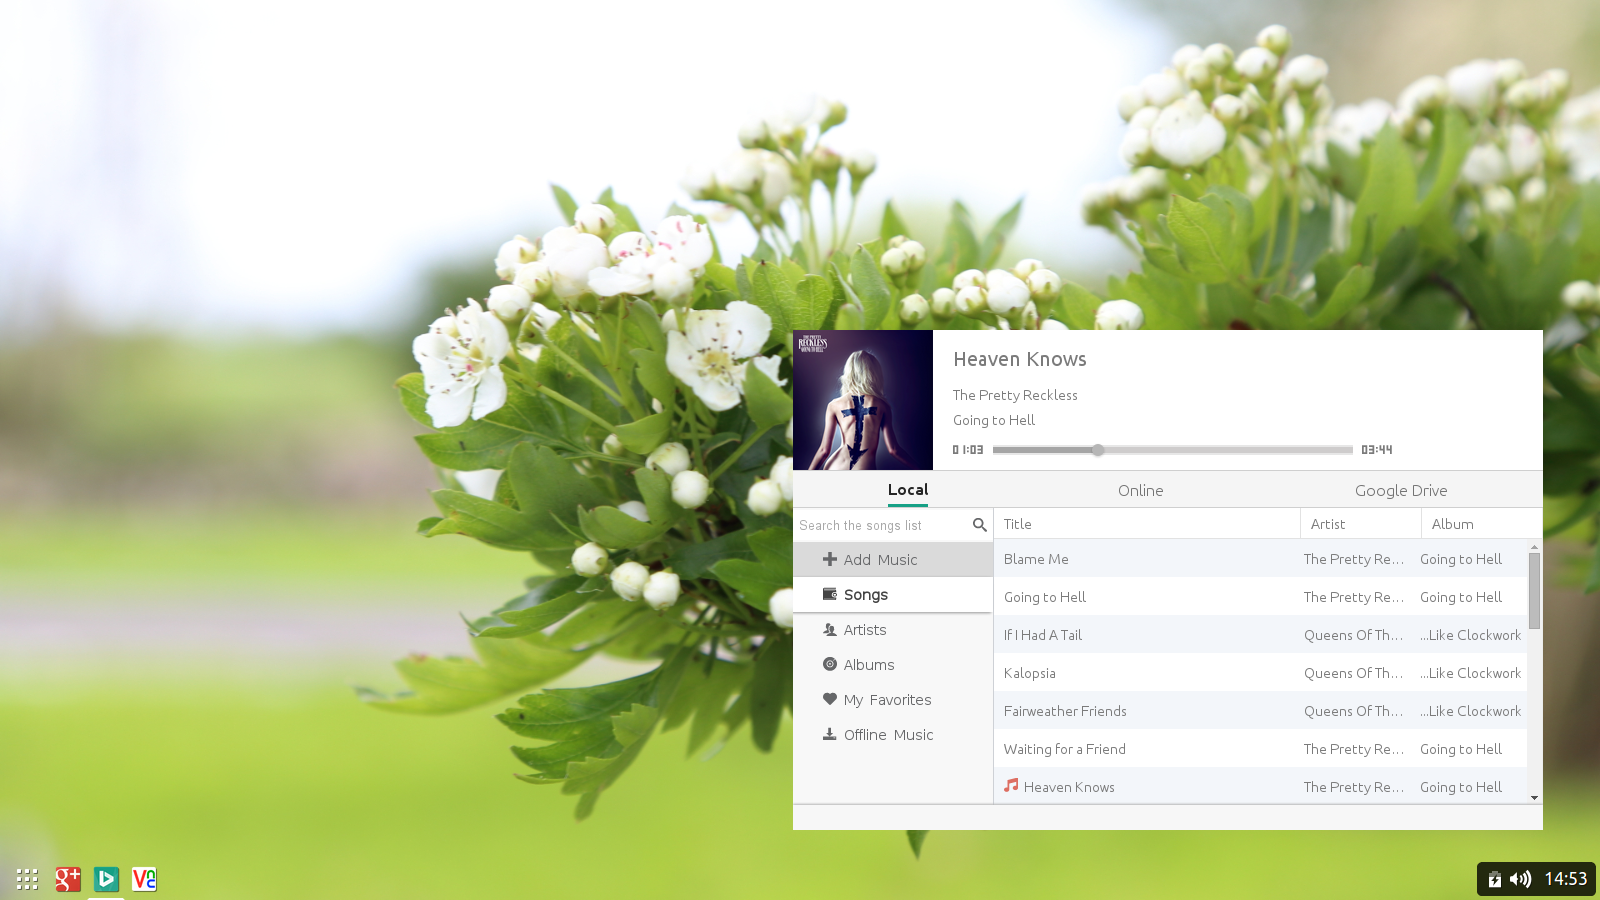The width and height of the screenshot is (1600, 900).
Task: Click the artist cell in Blame Me row
Action: (x=1354, y=559)
